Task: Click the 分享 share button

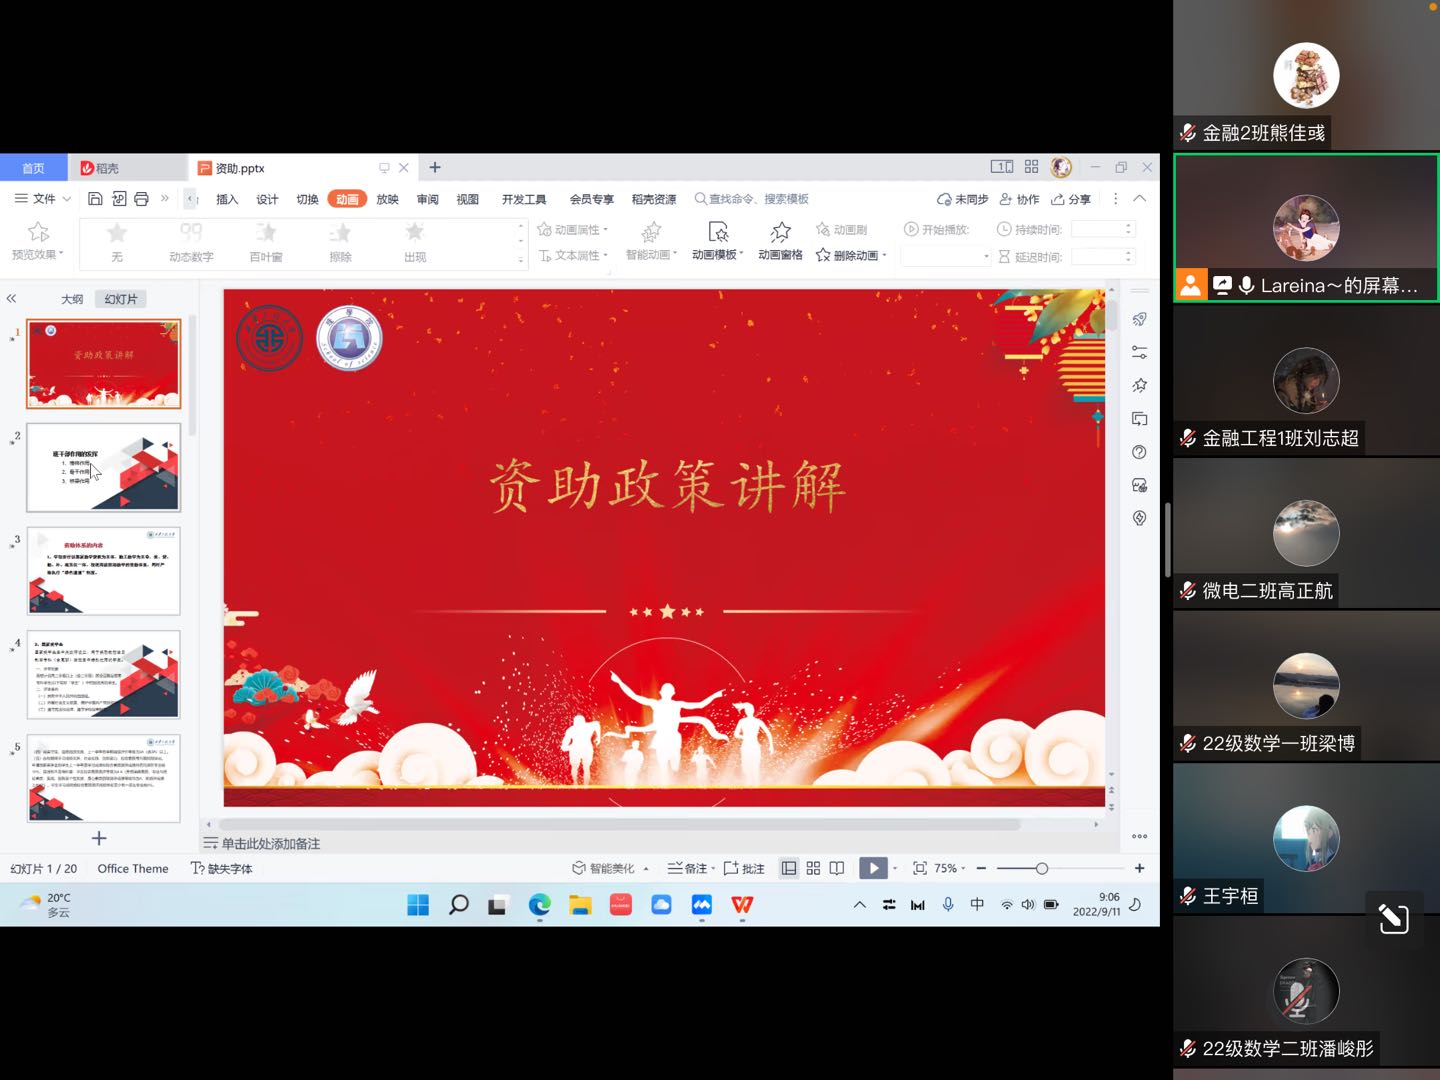Action: pyautogui.click(x=1071, y=199)
